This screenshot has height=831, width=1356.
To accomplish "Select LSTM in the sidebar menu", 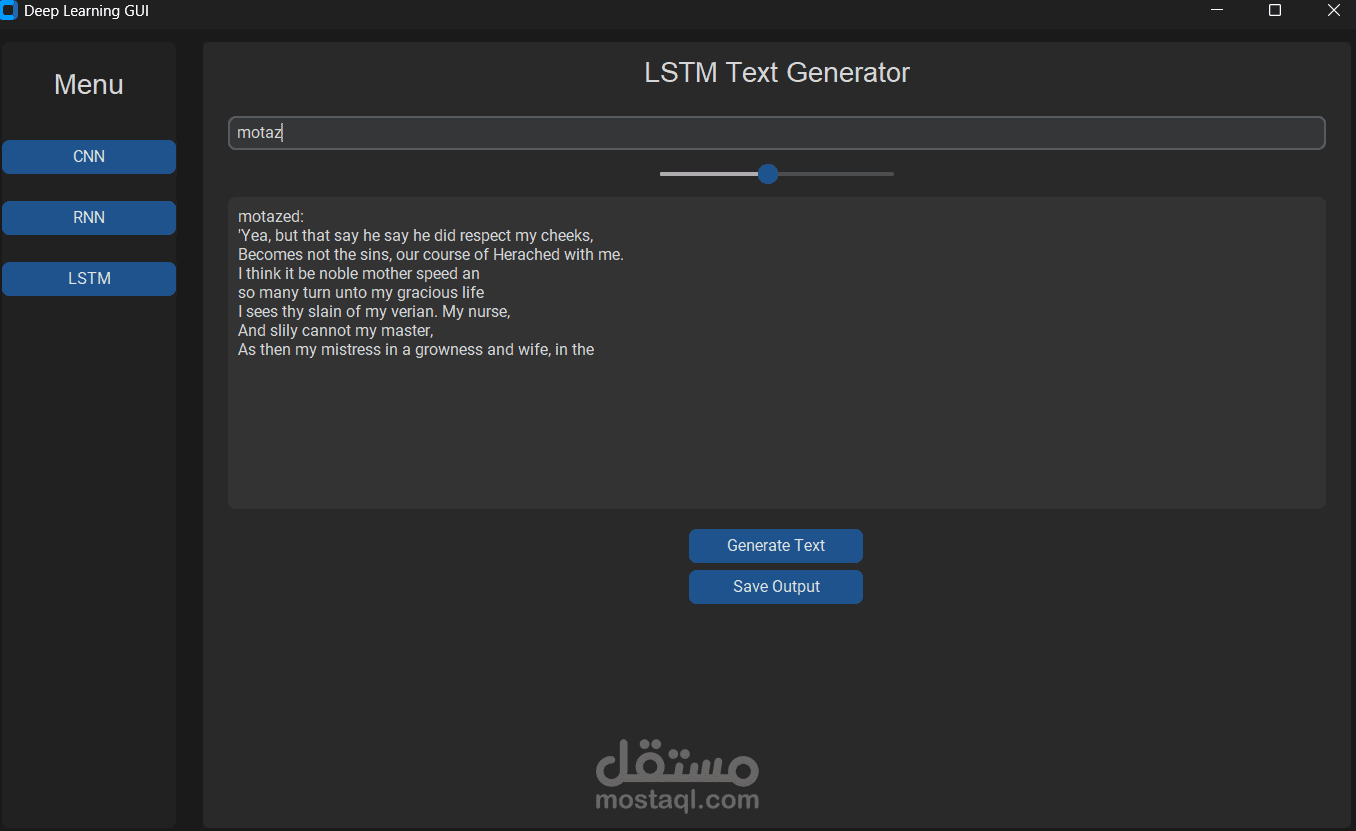I will 89,279.
